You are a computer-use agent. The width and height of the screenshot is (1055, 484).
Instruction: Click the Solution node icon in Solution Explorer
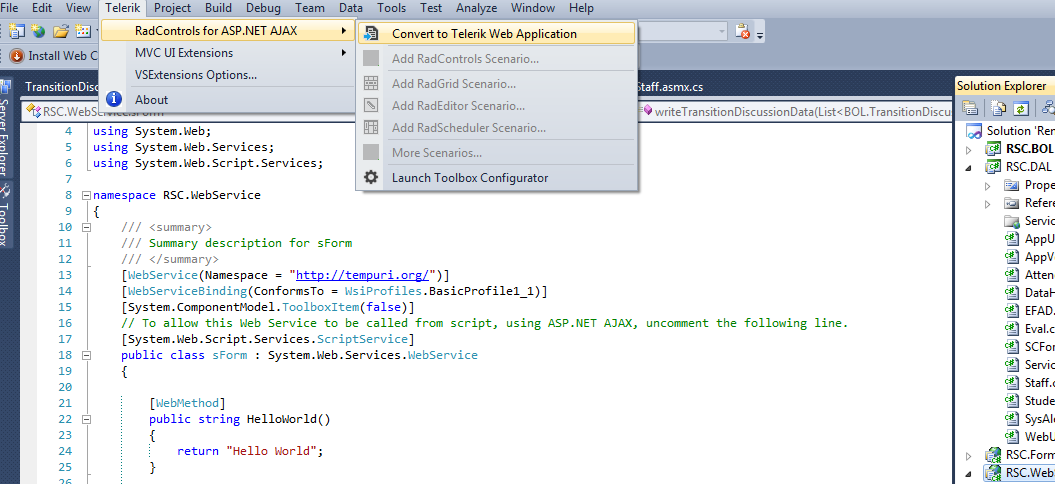tap(974, 131)
